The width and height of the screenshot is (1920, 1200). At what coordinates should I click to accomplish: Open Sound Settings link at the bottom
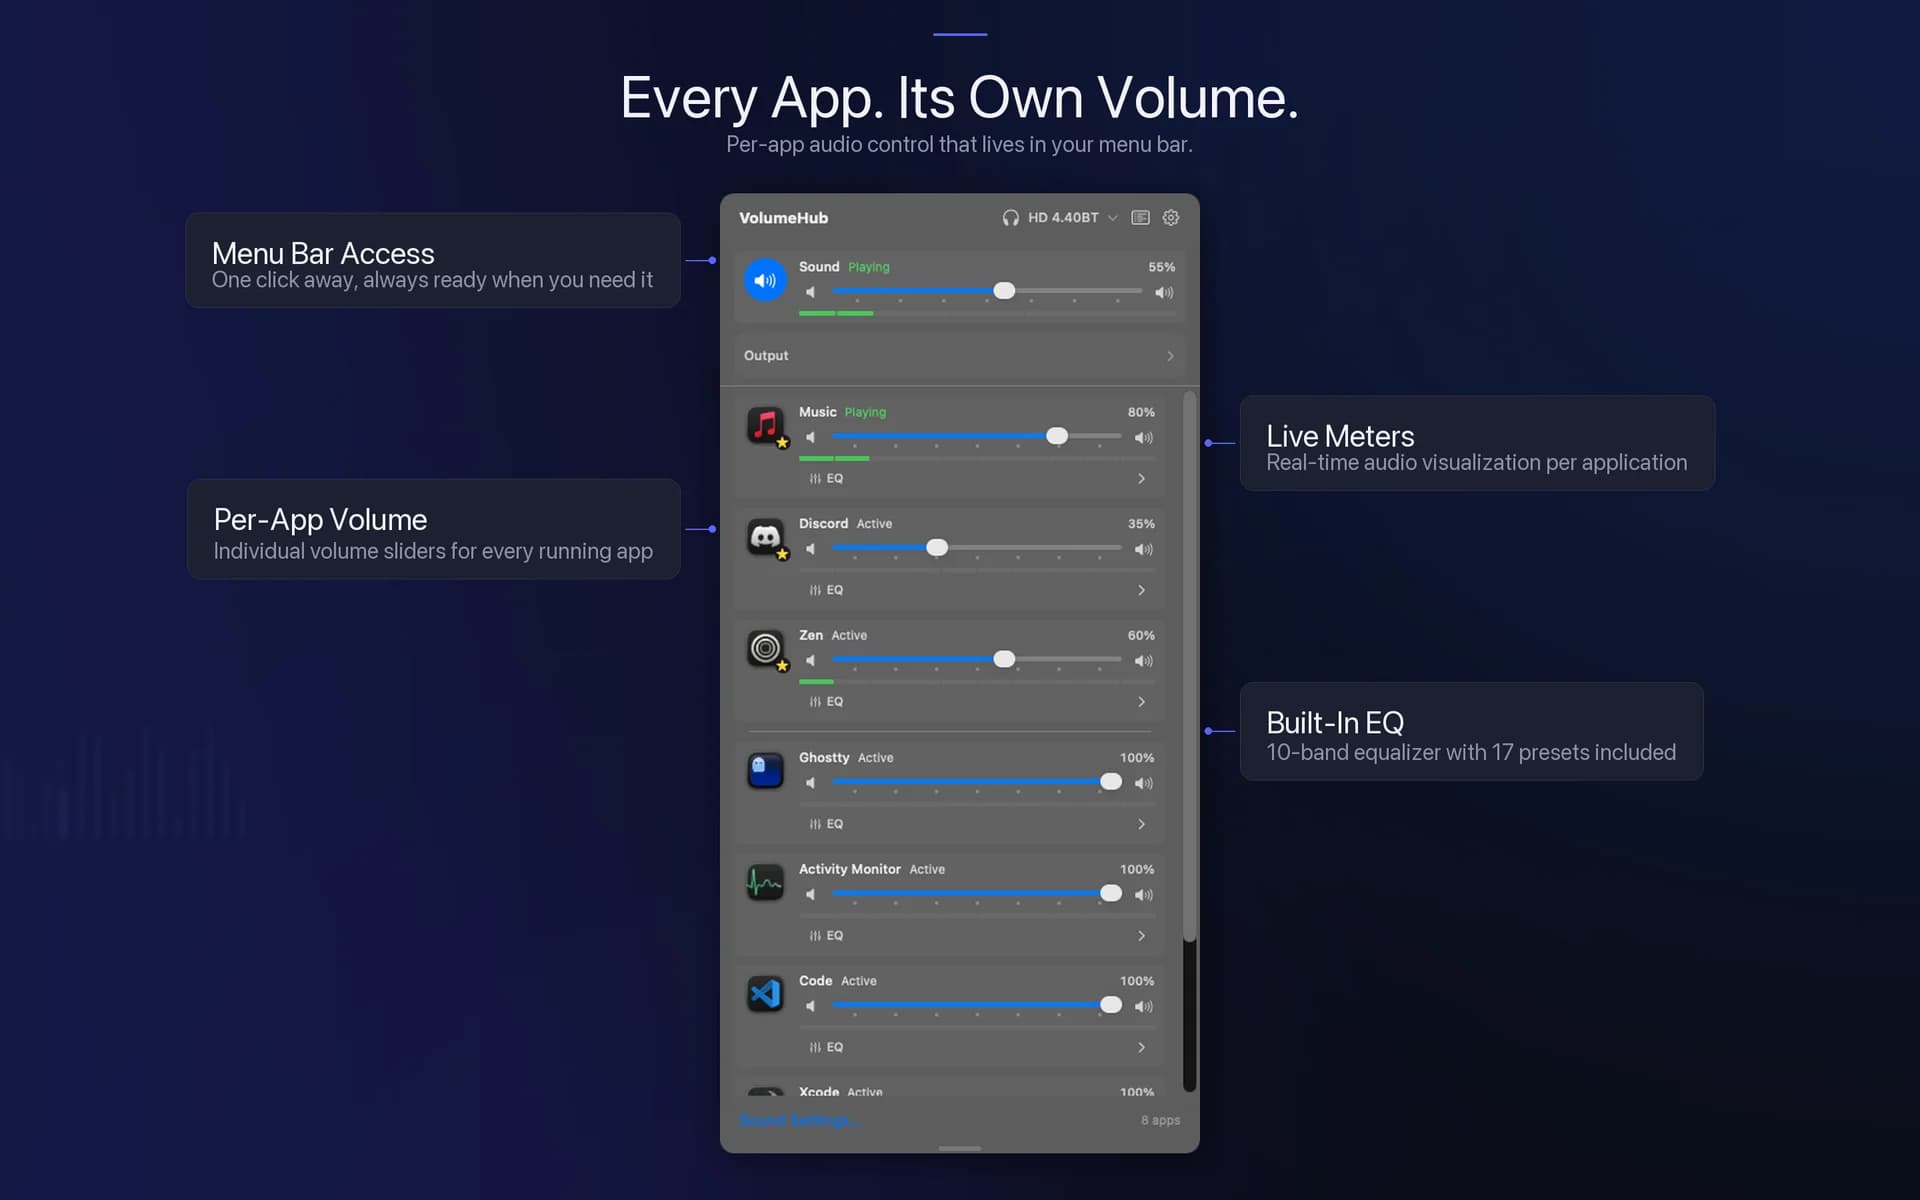800,1120
